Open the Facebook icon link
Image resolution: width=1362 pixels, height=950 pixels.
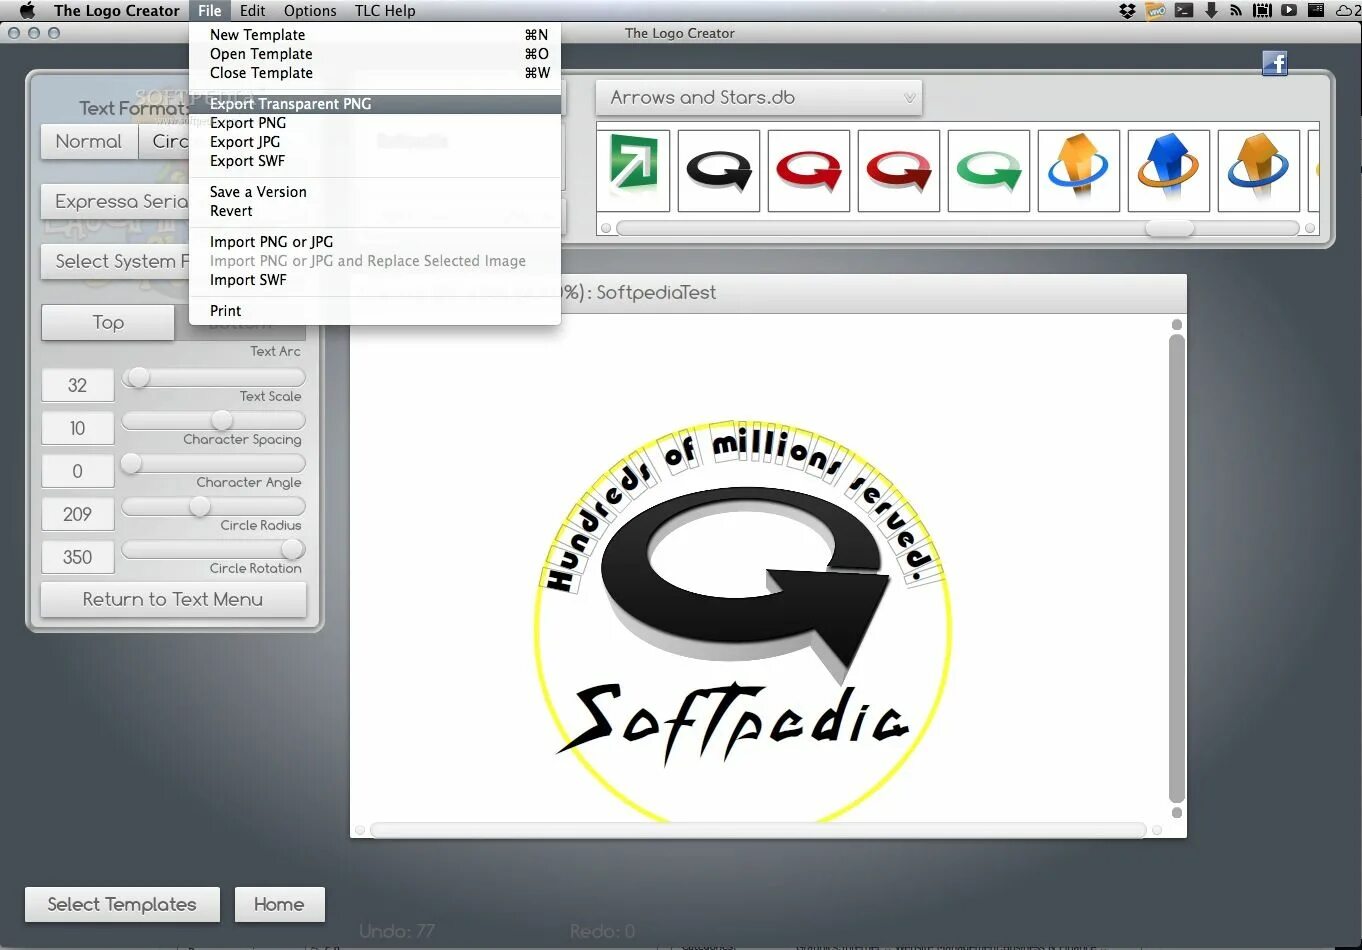coord(1274,63)
